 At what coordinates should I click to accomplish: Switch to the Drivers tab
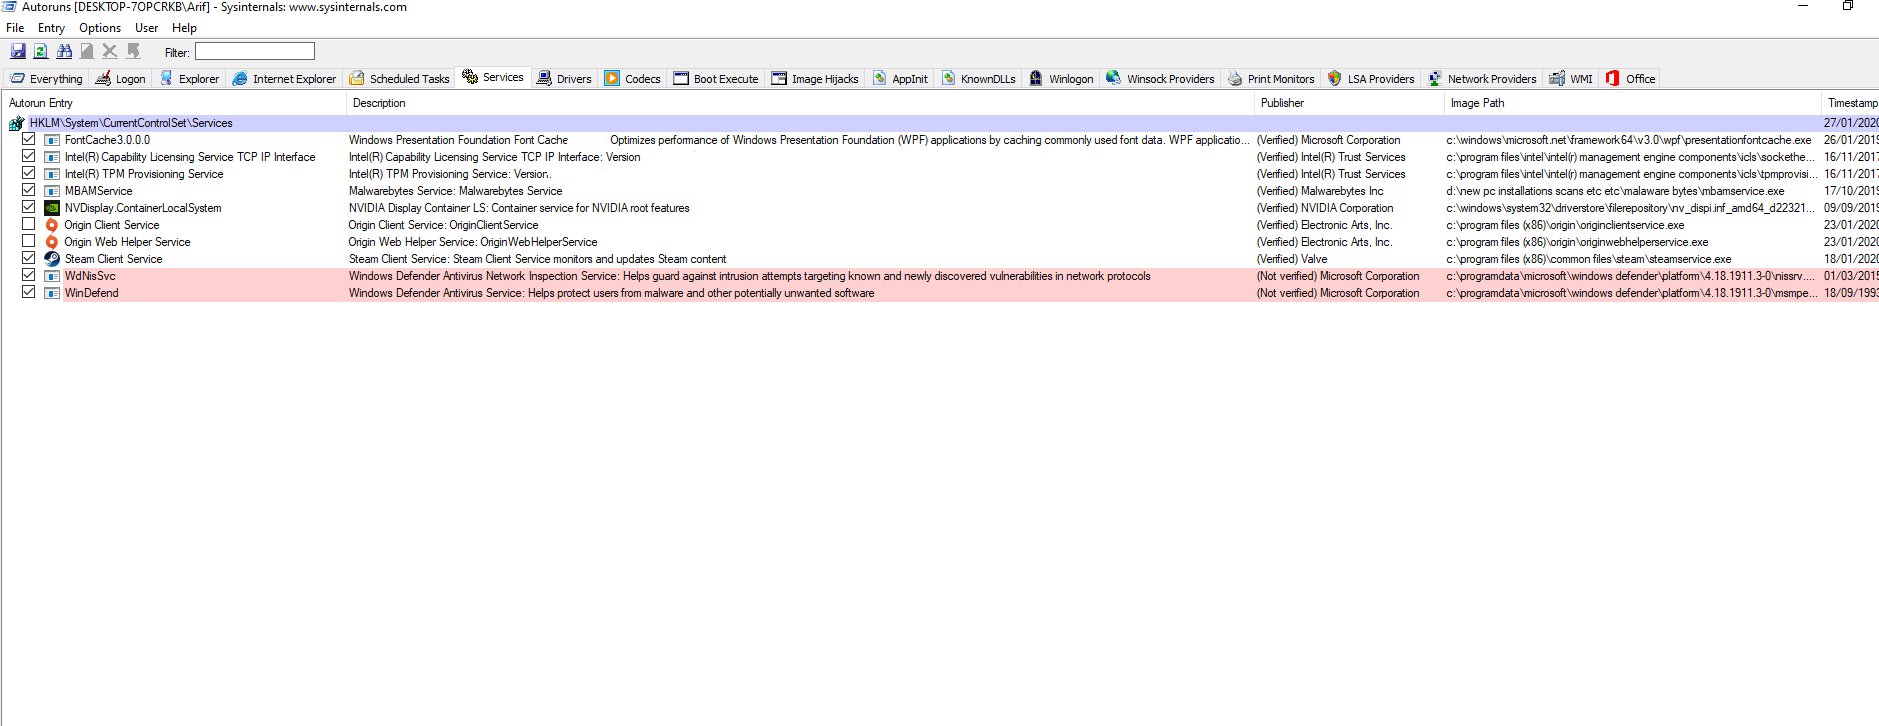(564, 79)
